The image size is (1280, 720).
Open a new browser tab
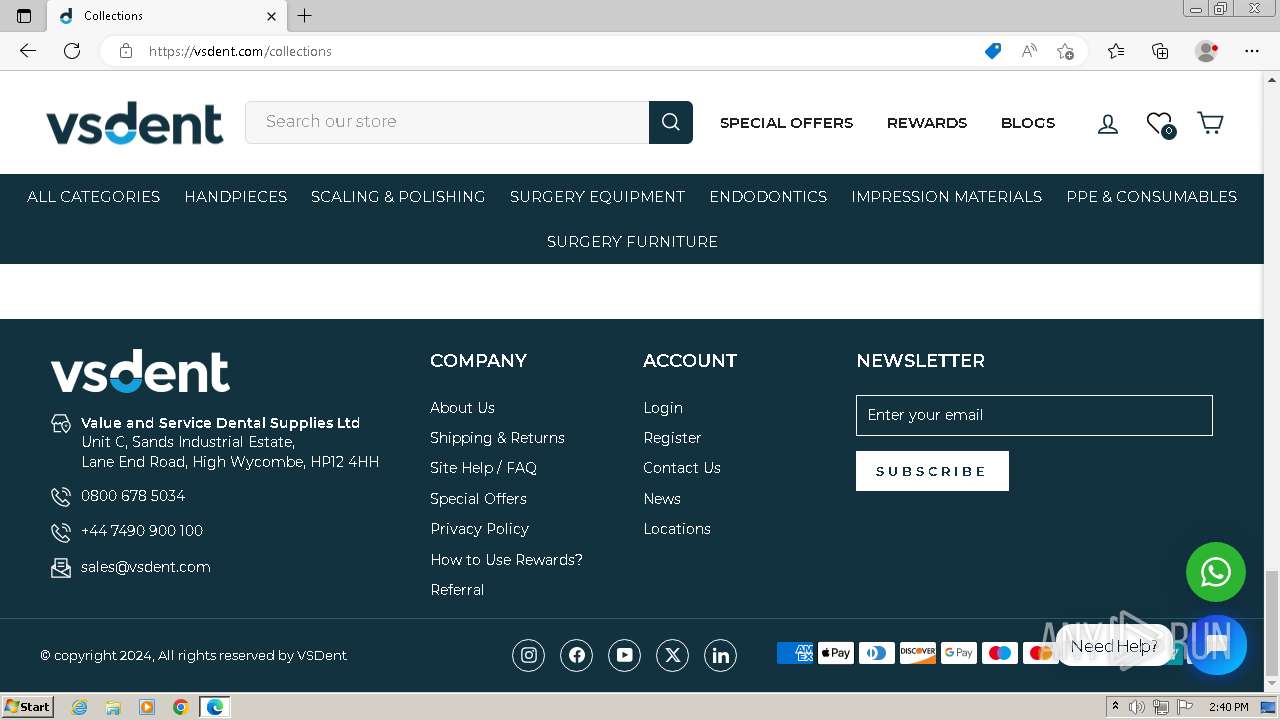305,15
